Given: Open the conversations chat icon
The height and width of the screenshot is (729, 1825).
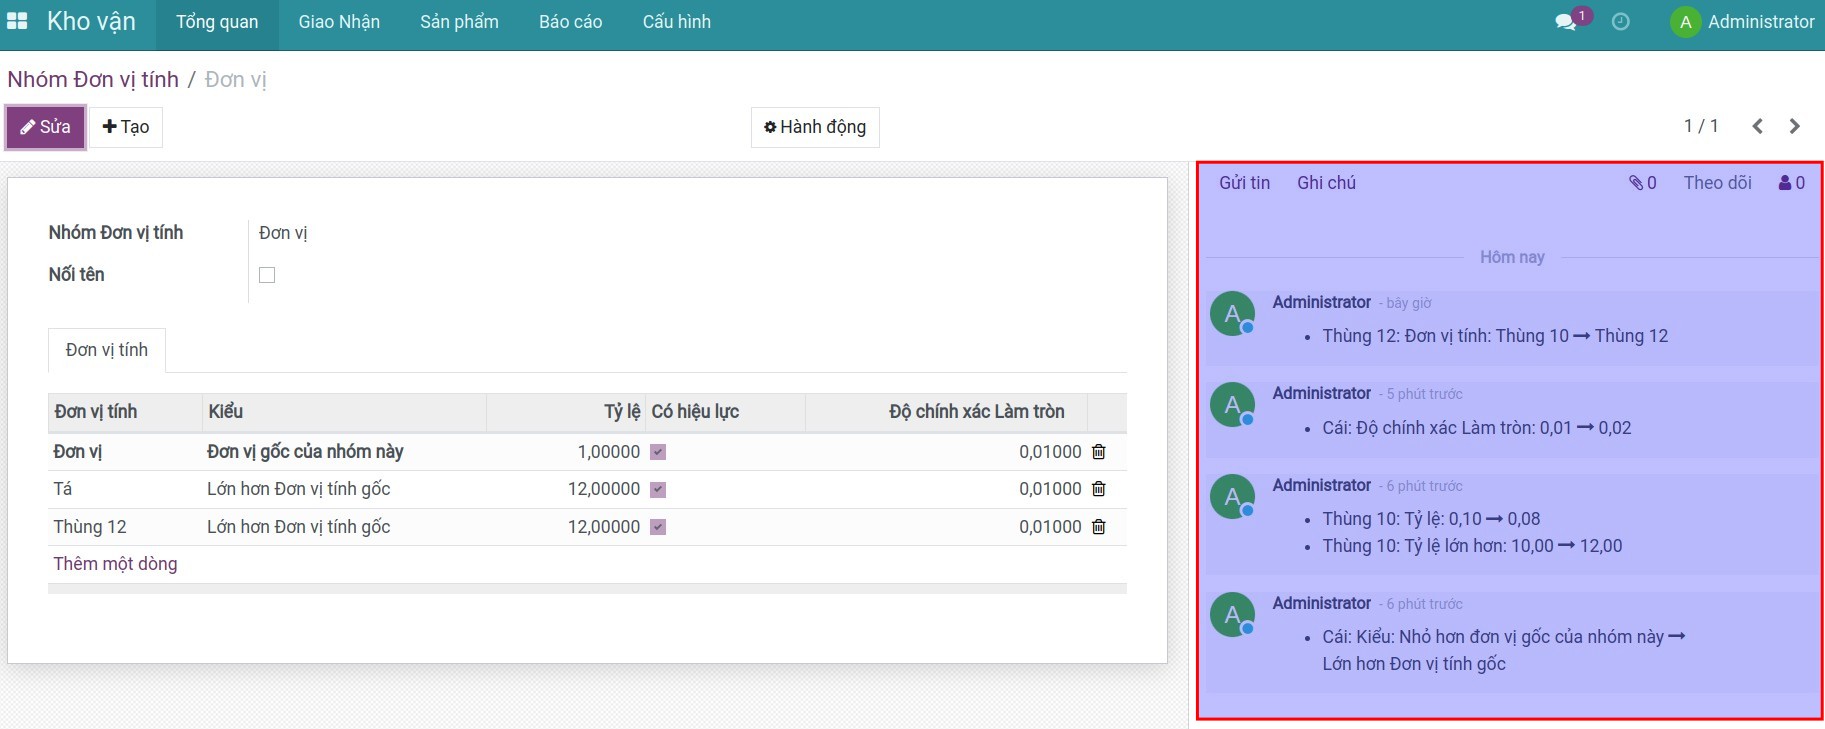Looking at the screenshot, I should tap(1566, 22).
